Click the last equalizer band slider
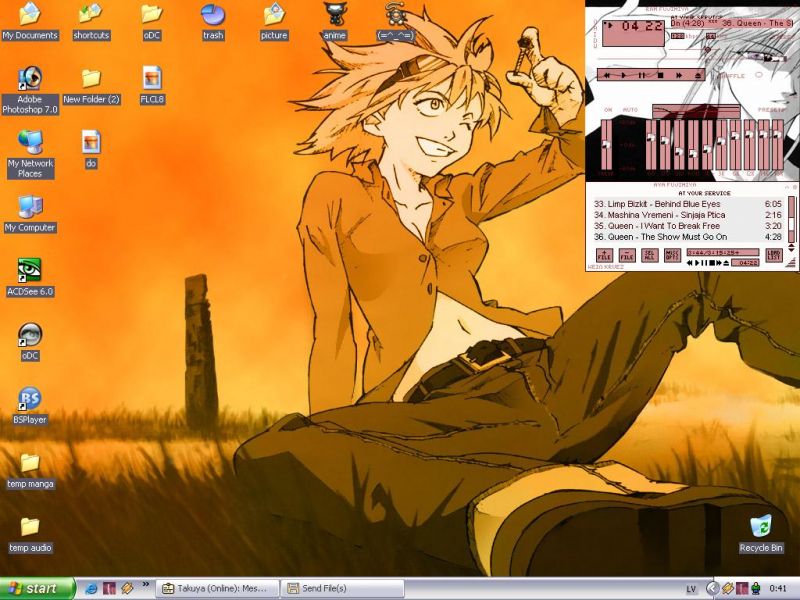Viewport: 800px width, 600px height. (x=778, y=144)
